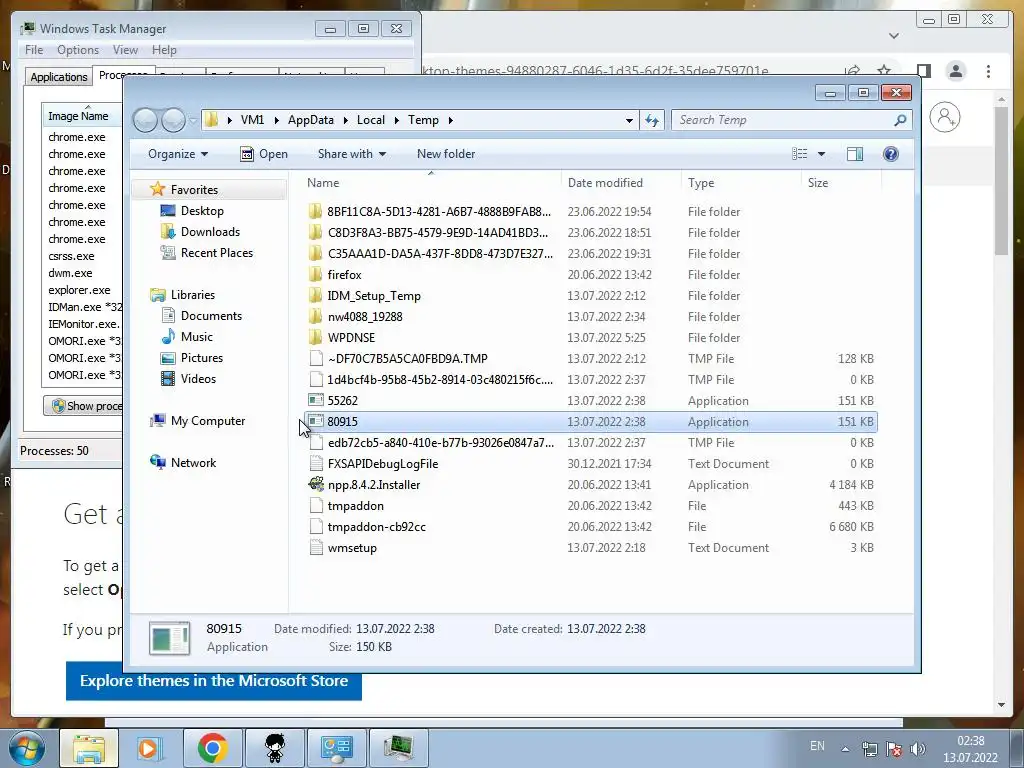Image resolution: width=1024 pixels, height=768 pixels.
Task: Click the change view icon in Explorer toolbar
Action: (800, 154)
